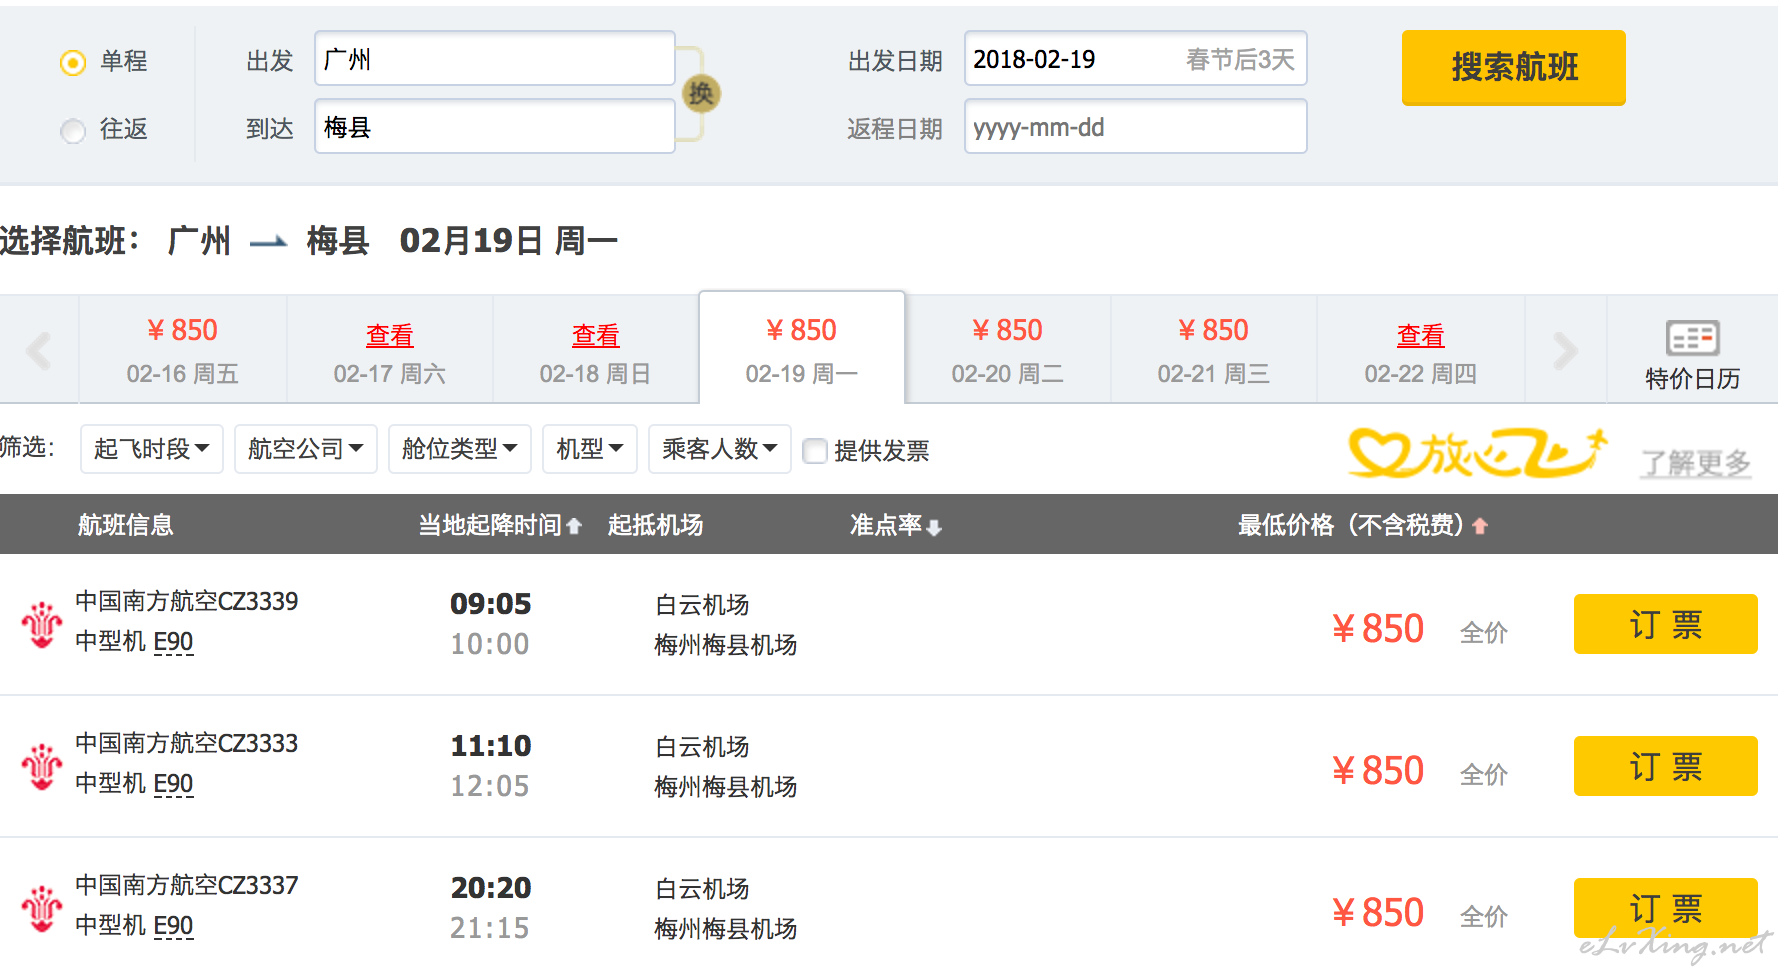Toggle the 提供发票 checkbox

815,451
